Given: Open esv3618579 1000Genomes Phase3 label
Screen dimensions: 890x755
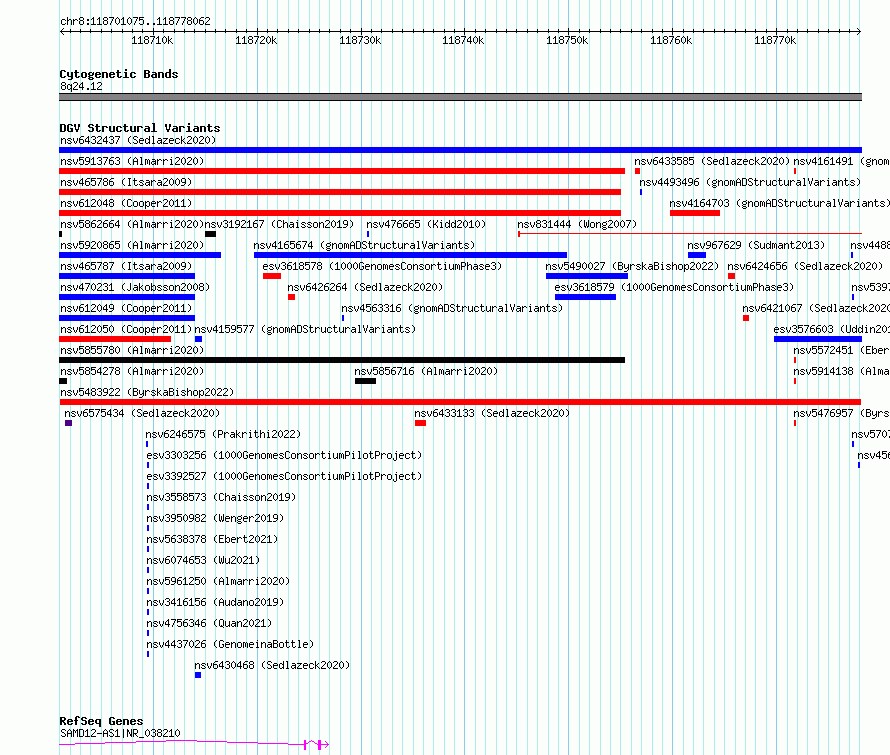Looking at the screenshot, I should [x=674, y=287].
